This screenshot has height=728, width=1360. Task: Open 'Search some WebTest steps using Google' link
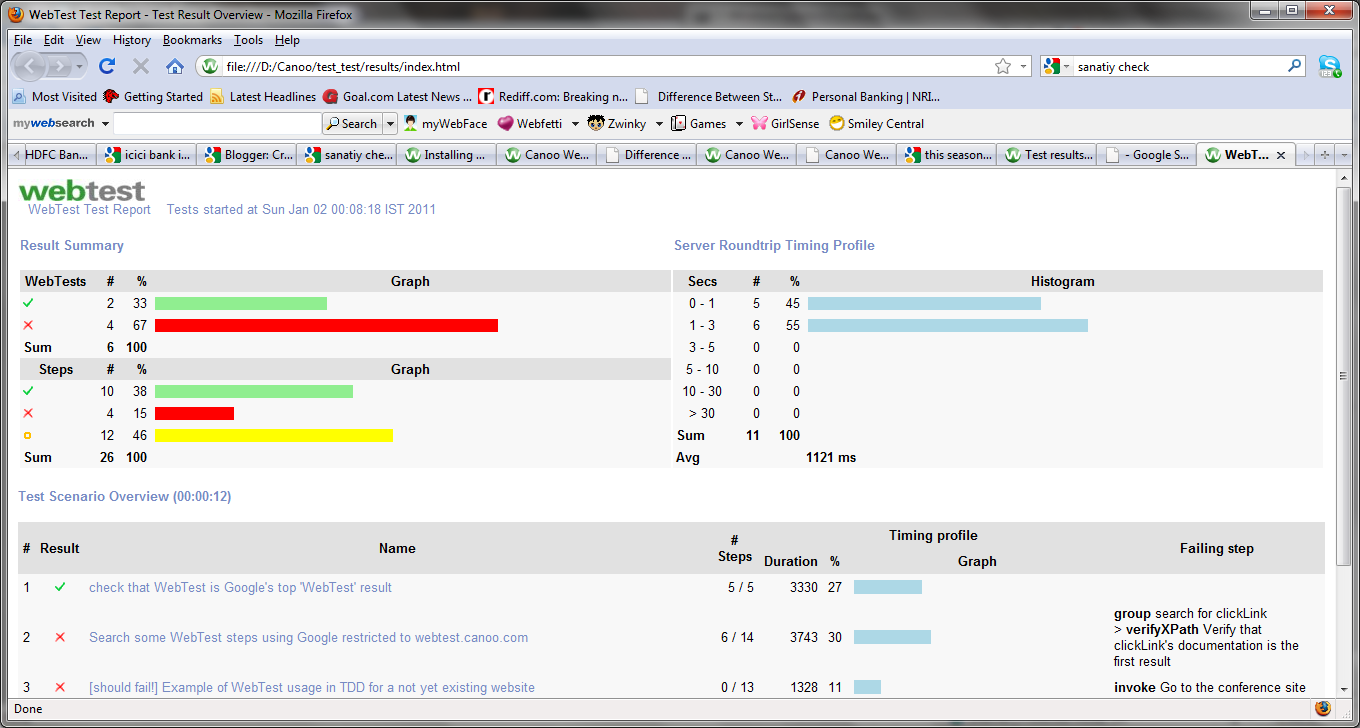308,637
